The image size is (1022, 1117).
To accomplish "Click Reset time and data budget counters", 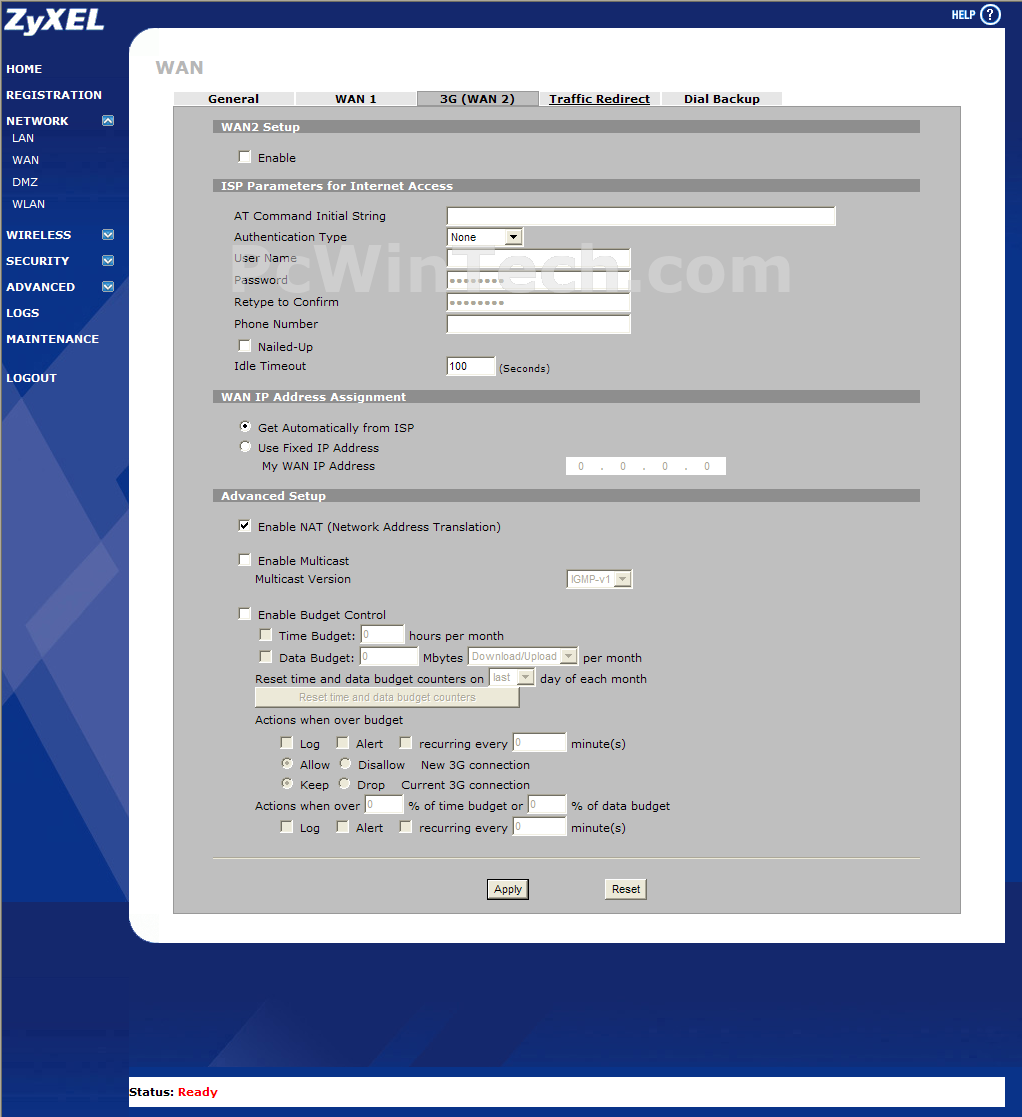I will pyautogui.click(x=387, y=697).
